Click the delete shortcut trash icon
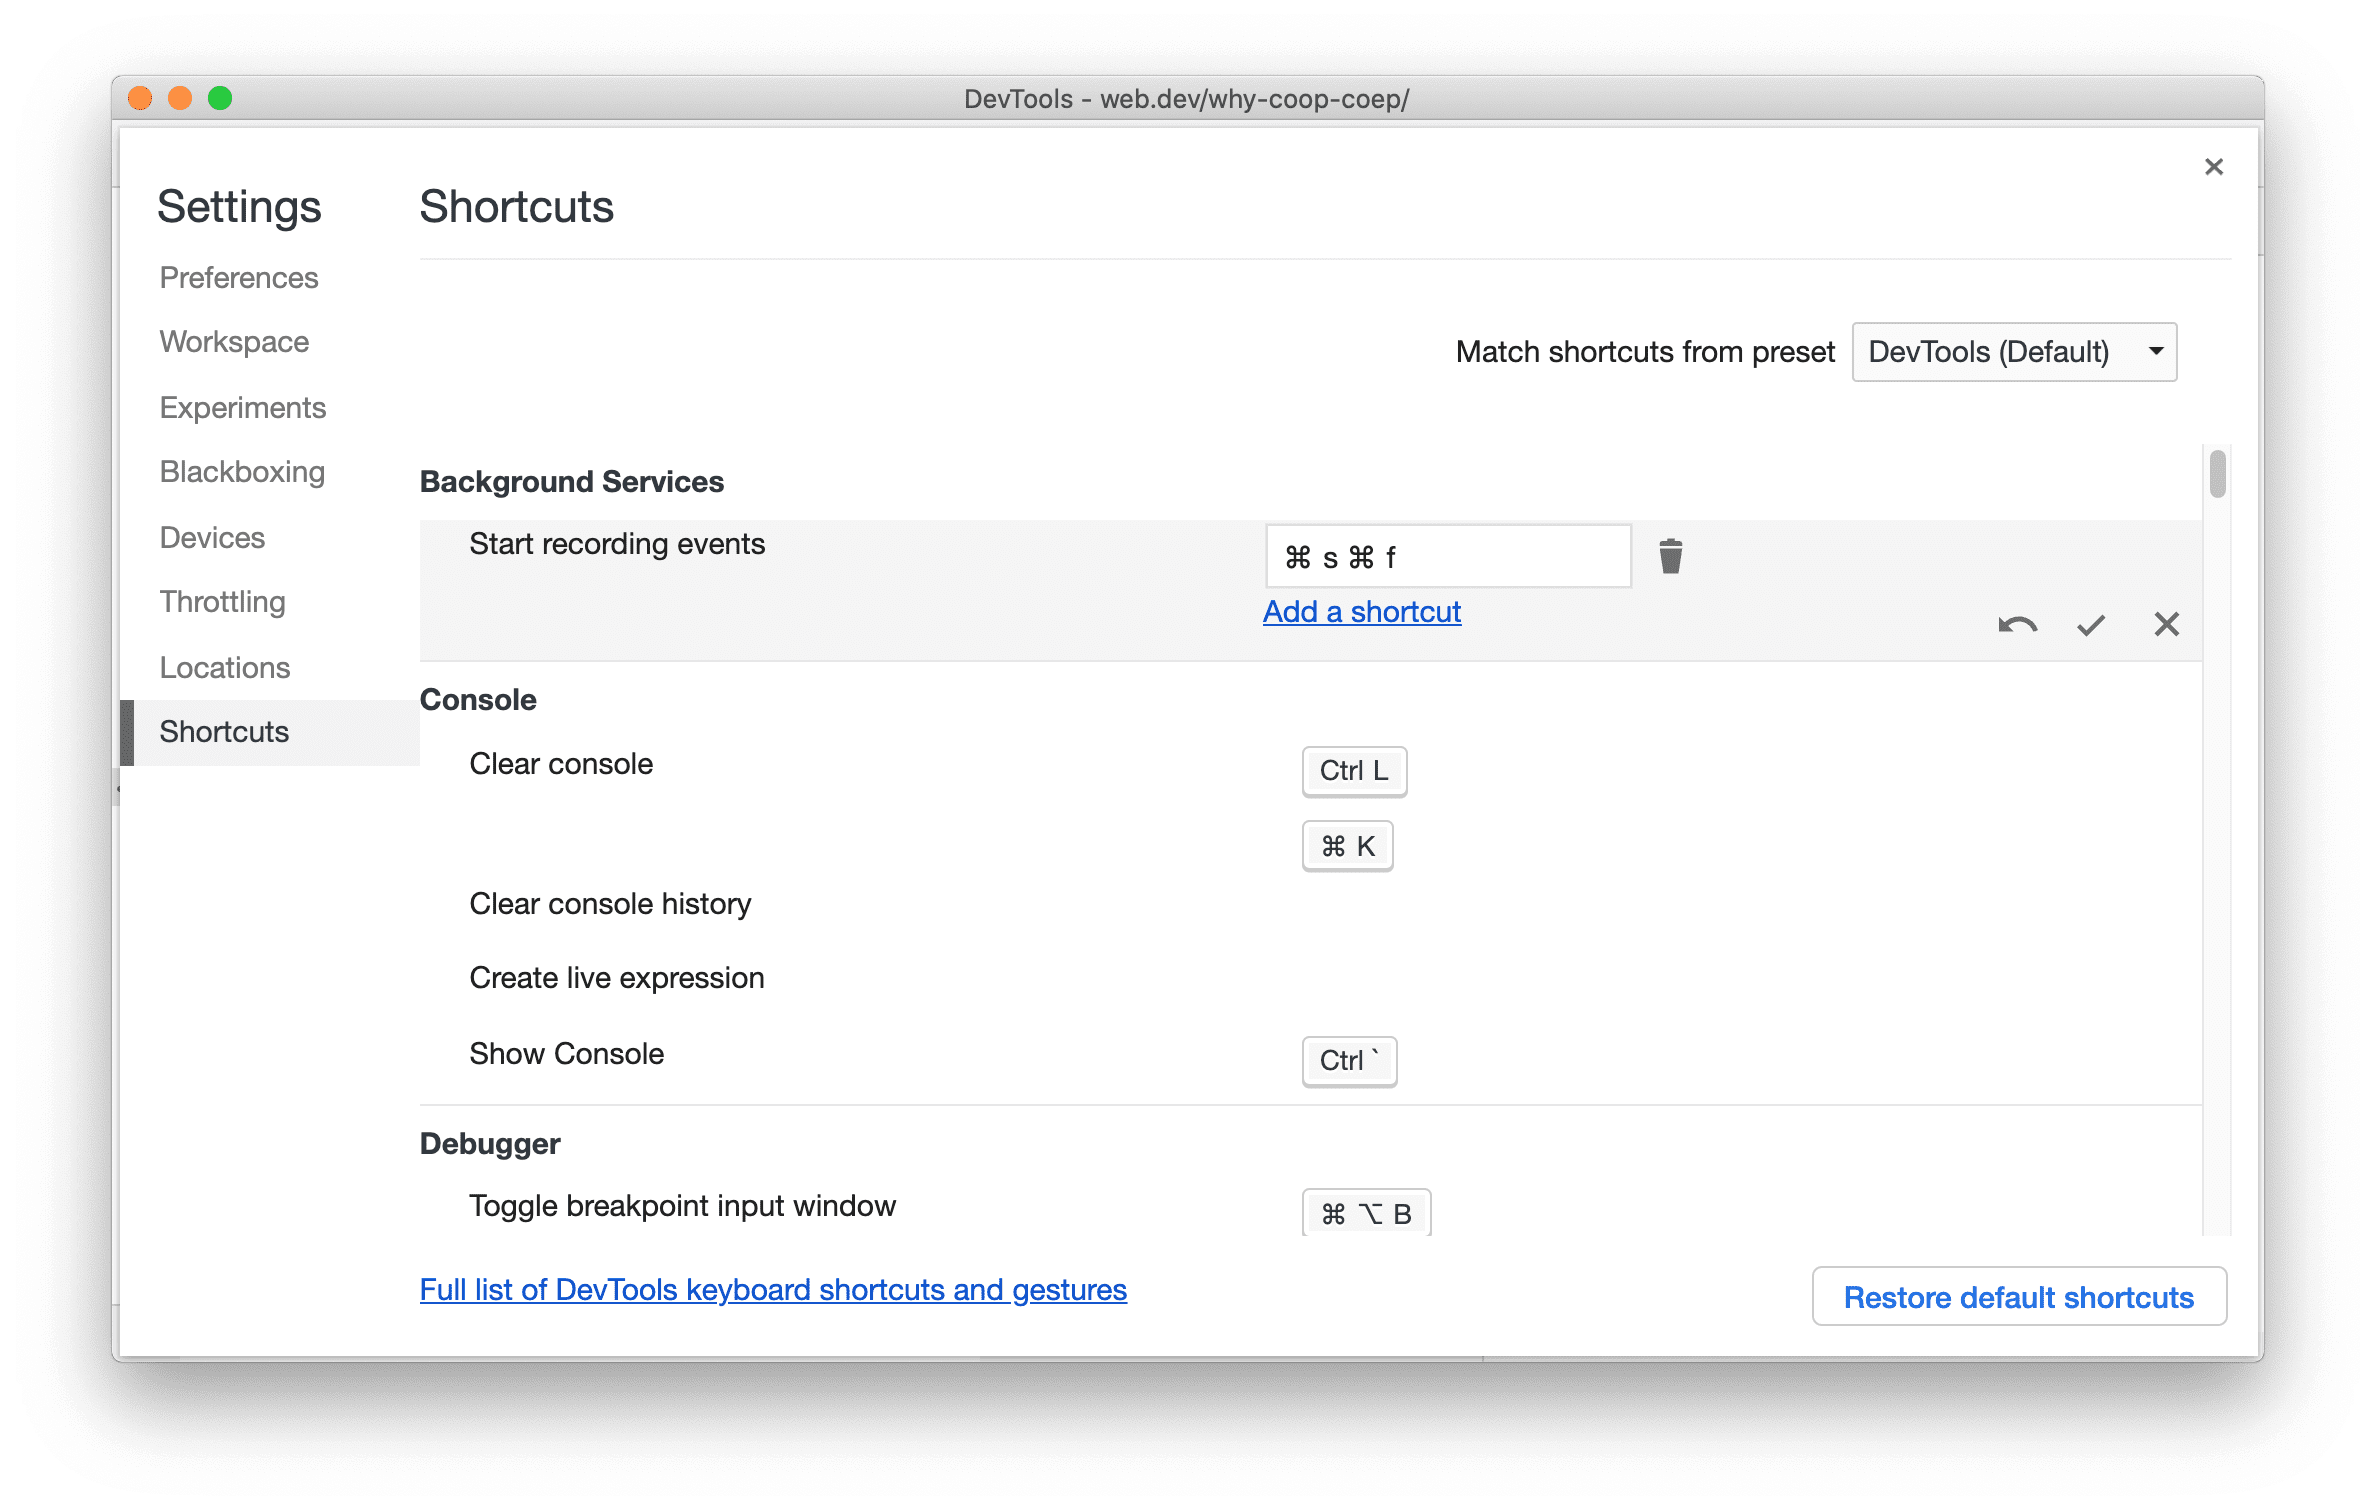Viewport: 2376px width, 1510px height. pos(1666,554)
